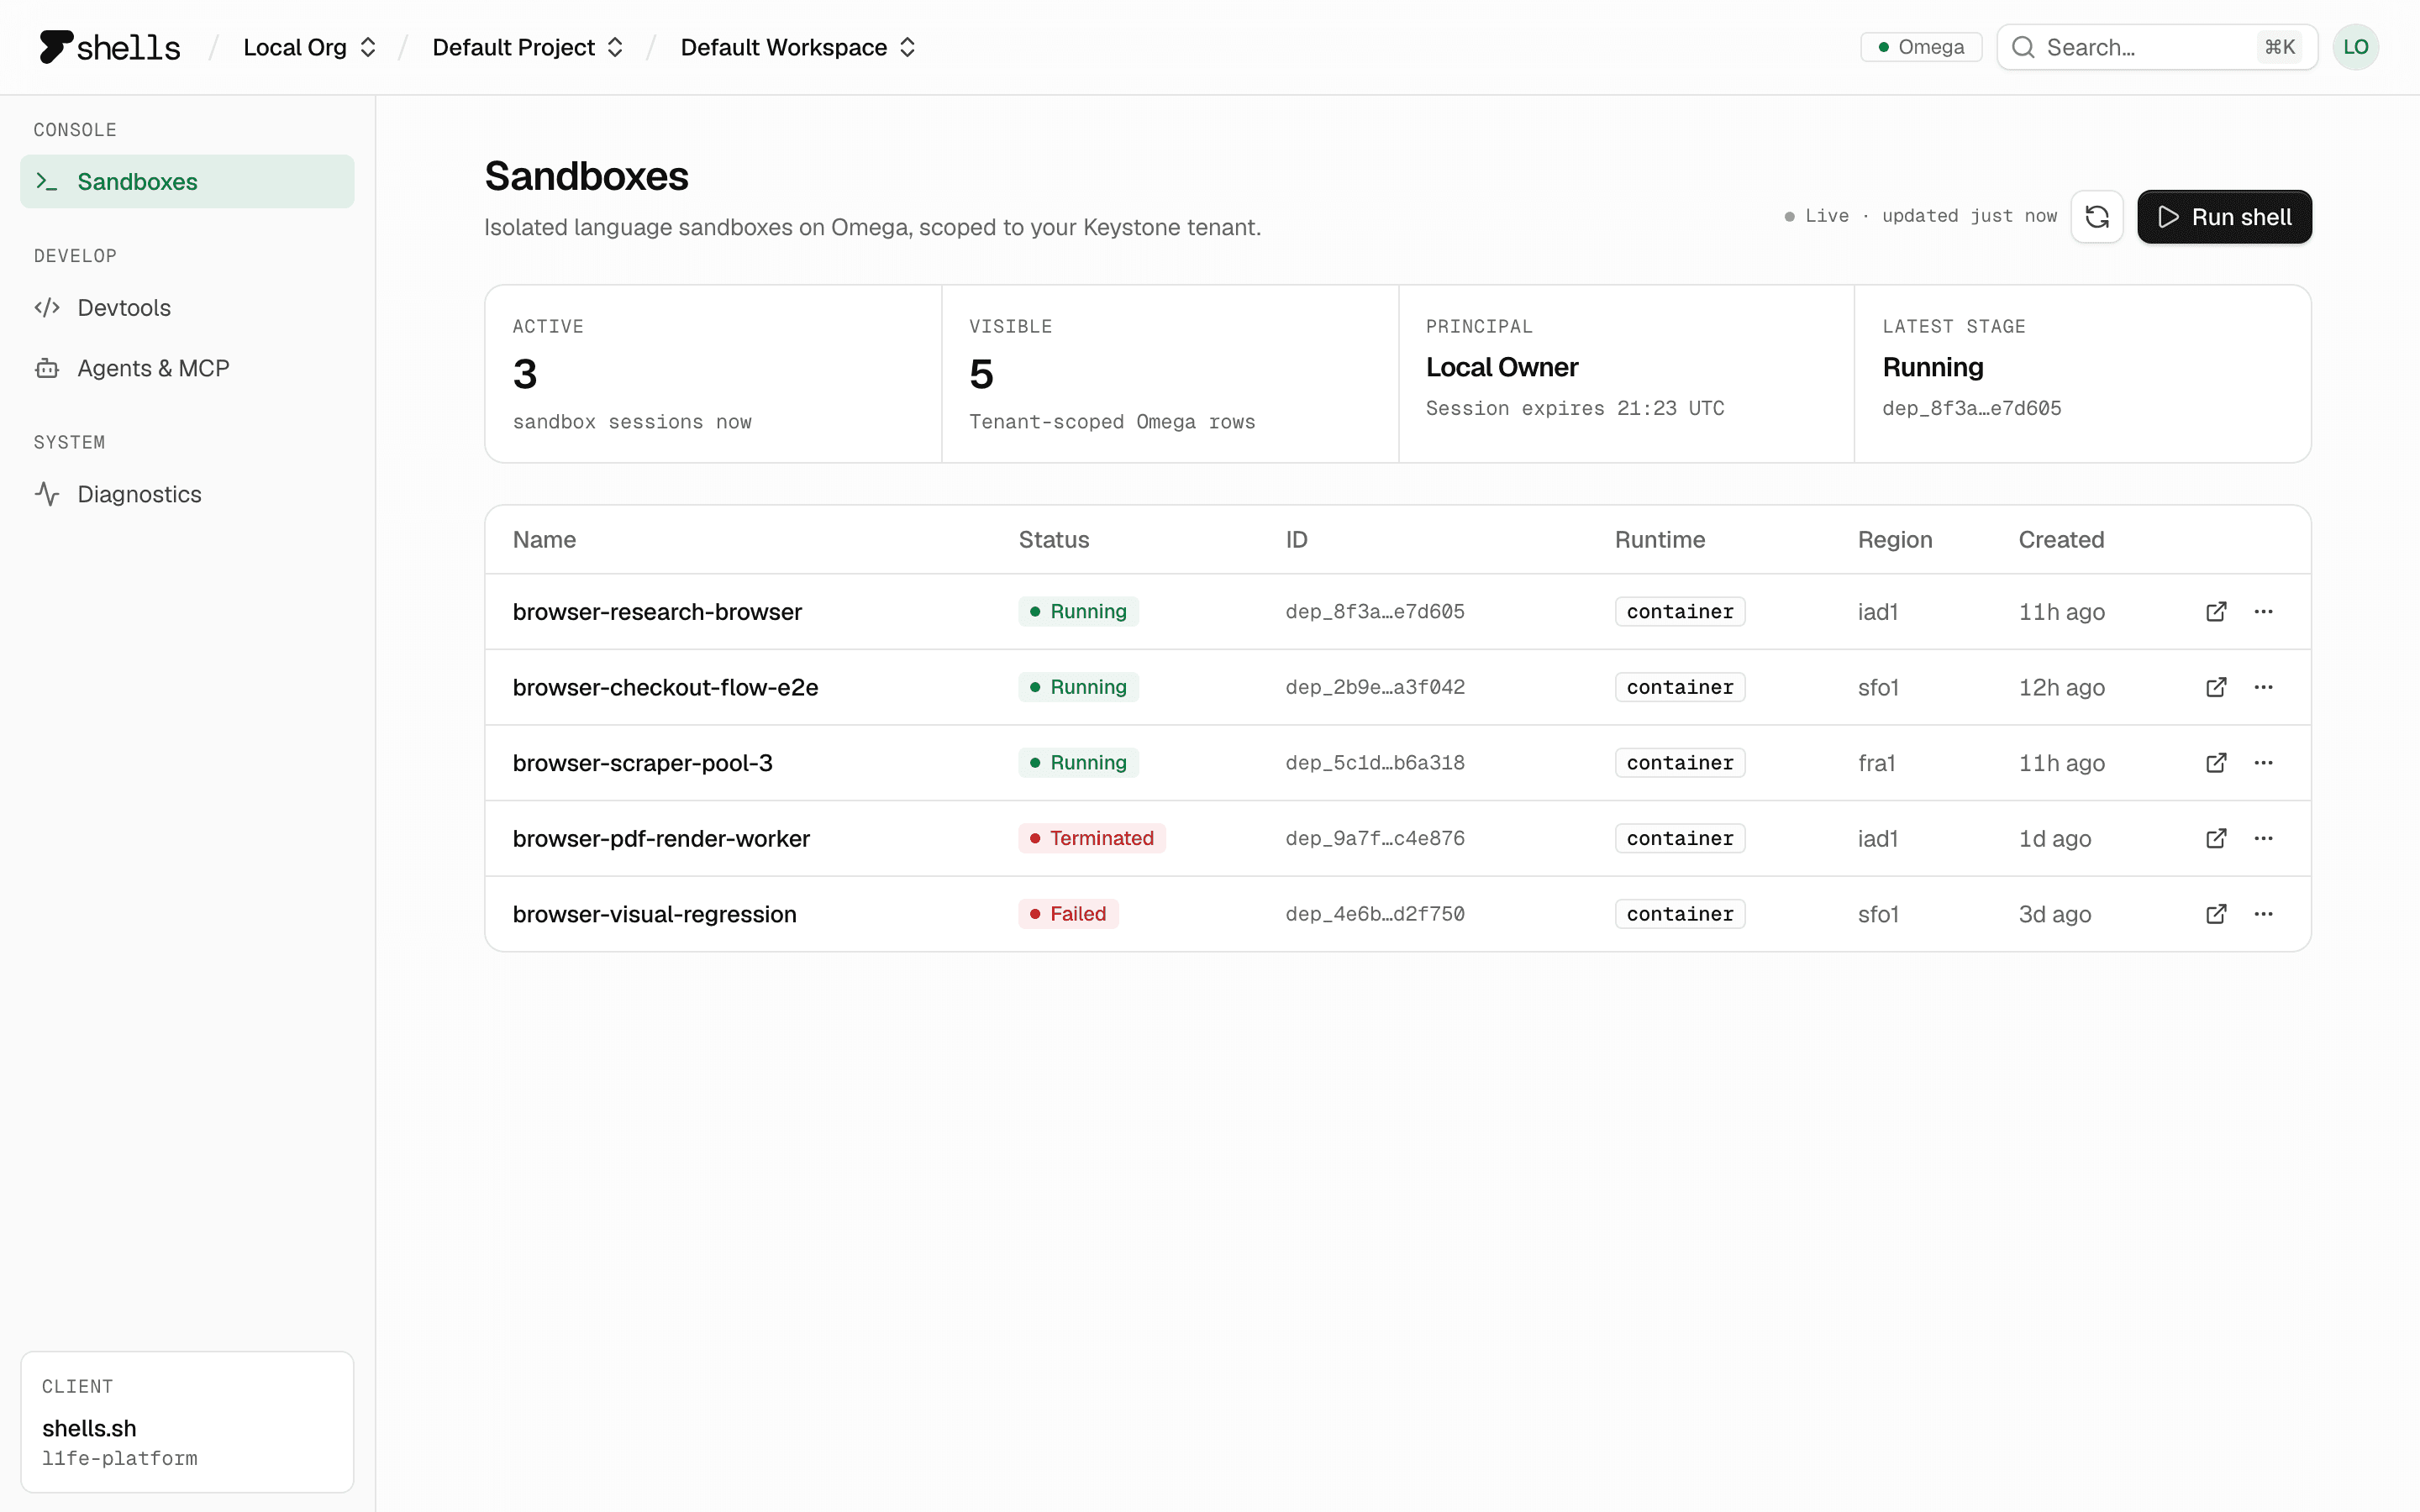Click the Run shell button

(2224, 216)
